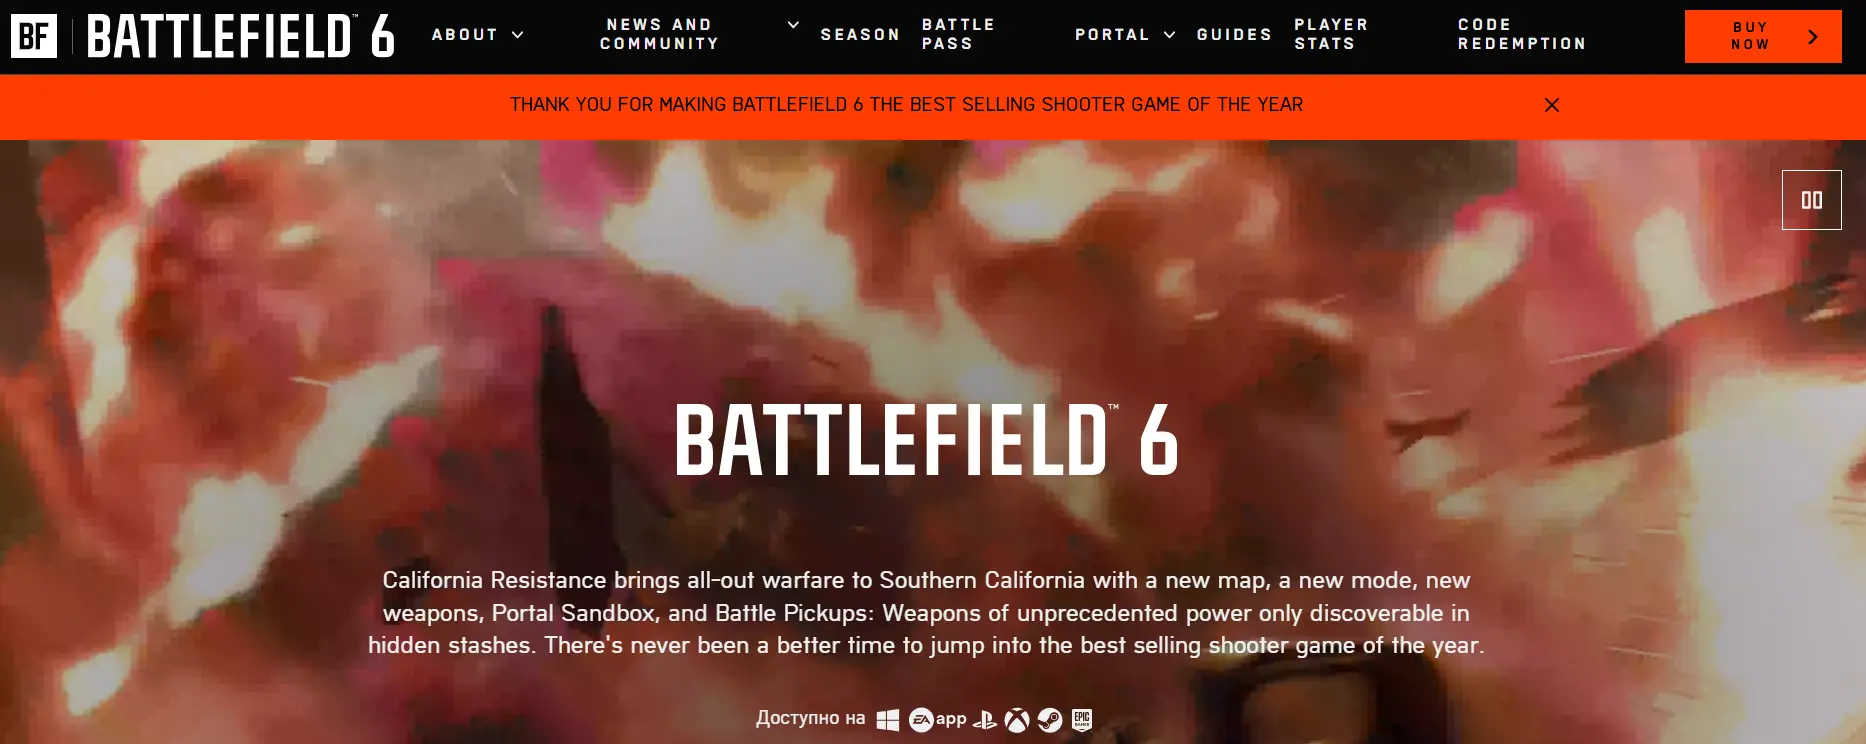Dismiss the orange best-selling announcement banner
Screen dimensions: 1866x744
[1551, 105]
